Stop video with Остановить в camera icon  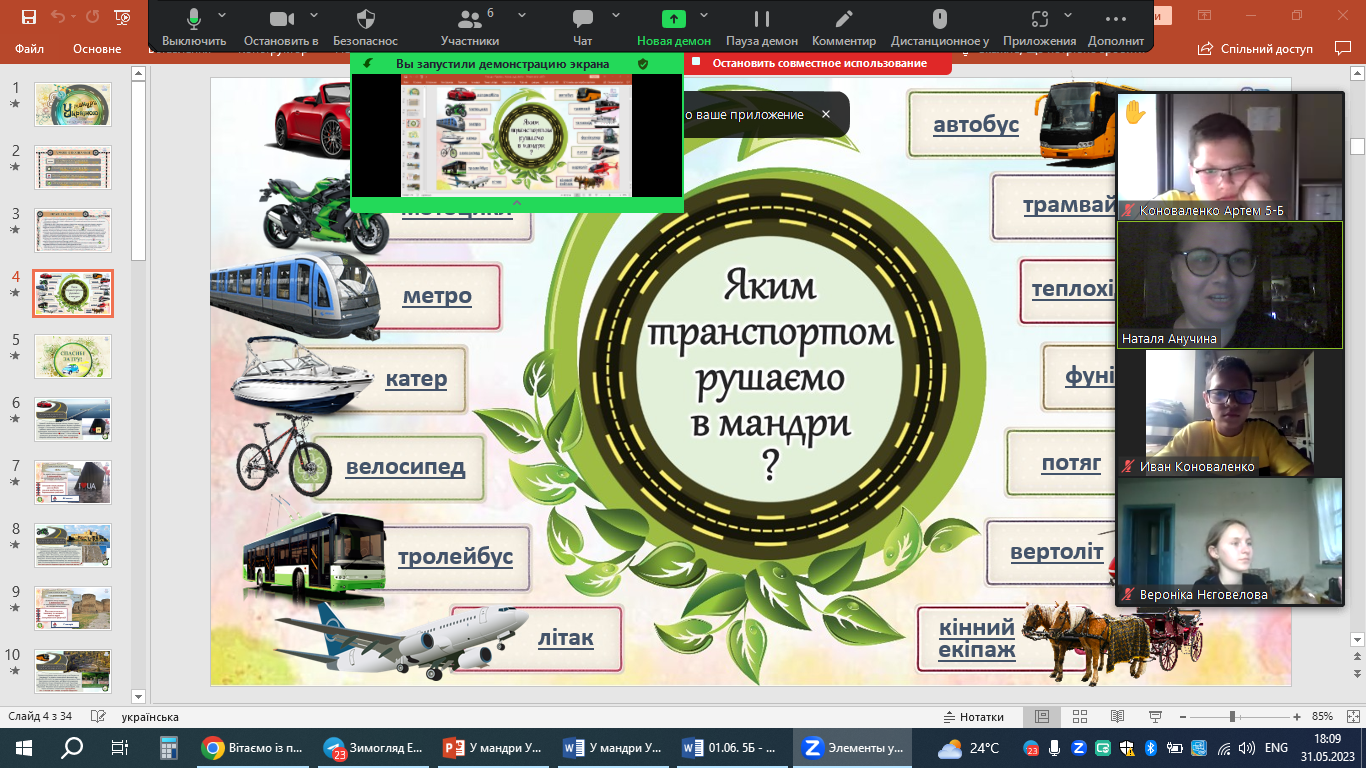[x=281, y=26]
